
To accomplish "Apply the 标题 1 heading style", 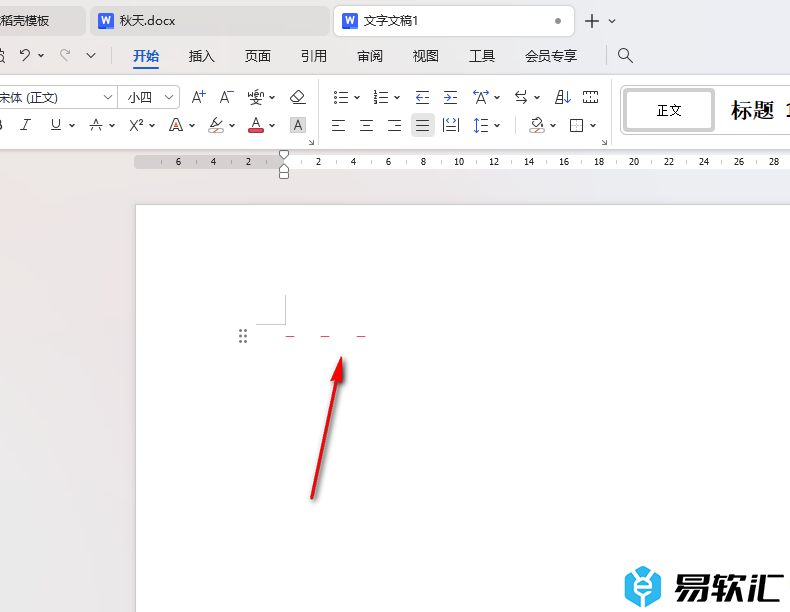I will tap(759, 110).
